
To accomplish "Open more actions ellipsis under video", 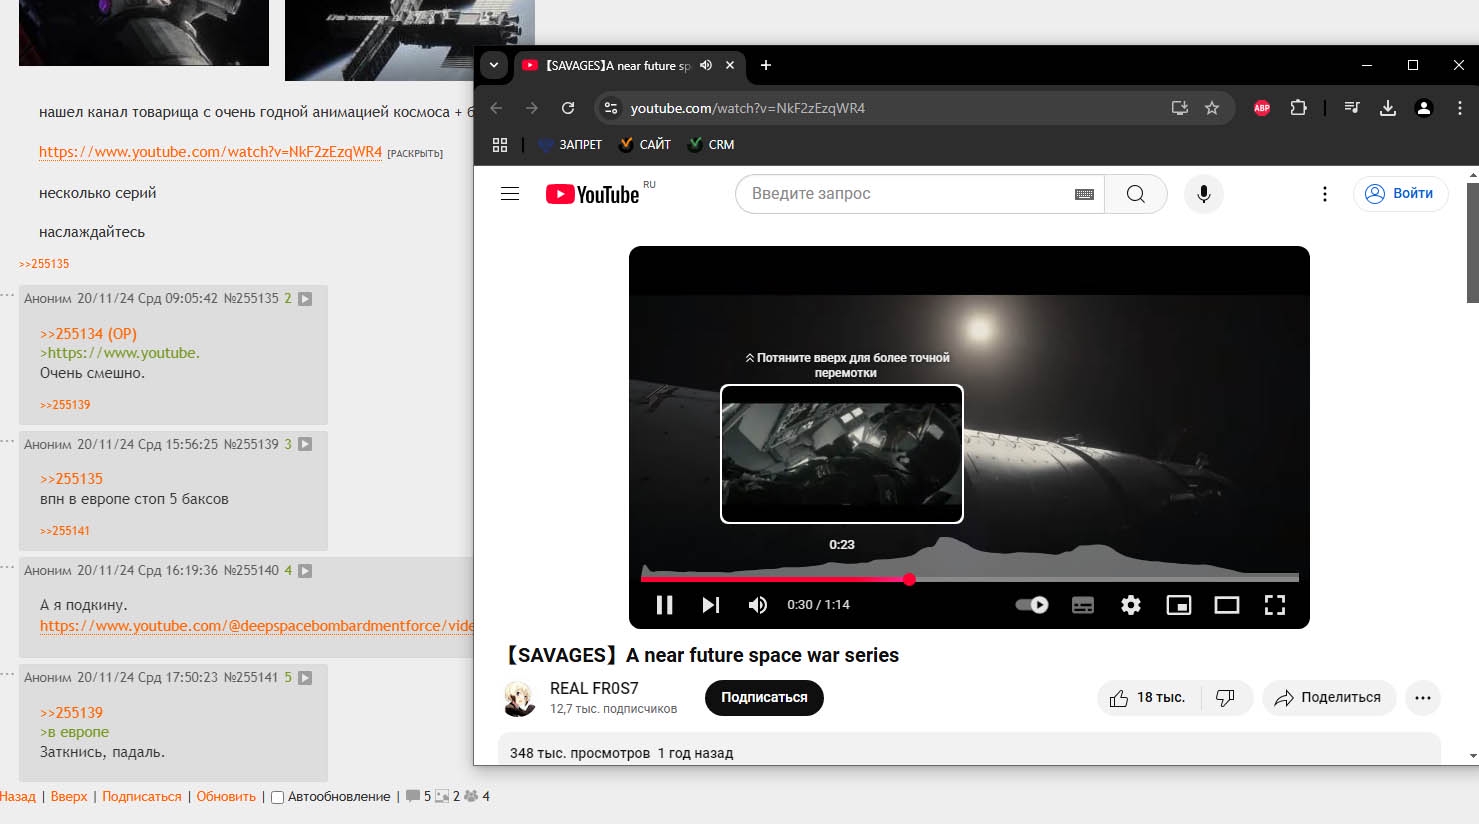I will coord(1423,698).
